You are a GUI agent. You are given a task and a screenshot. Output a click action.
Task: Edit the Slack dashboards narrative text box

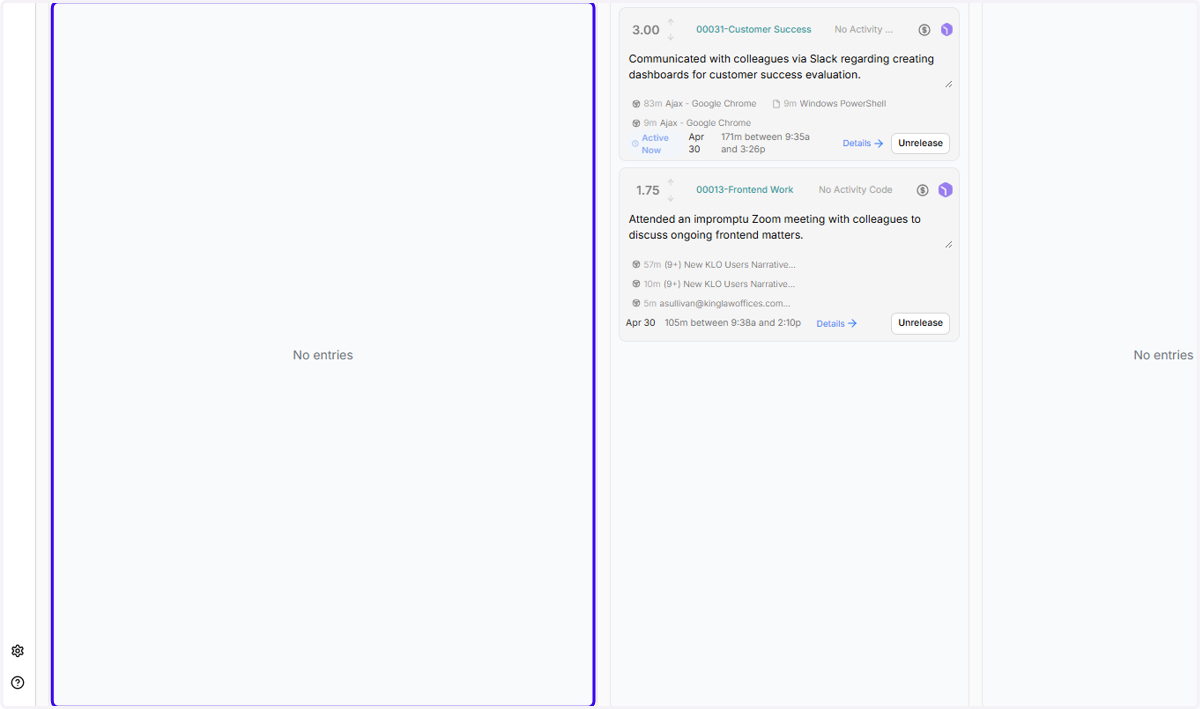(789, 67)
